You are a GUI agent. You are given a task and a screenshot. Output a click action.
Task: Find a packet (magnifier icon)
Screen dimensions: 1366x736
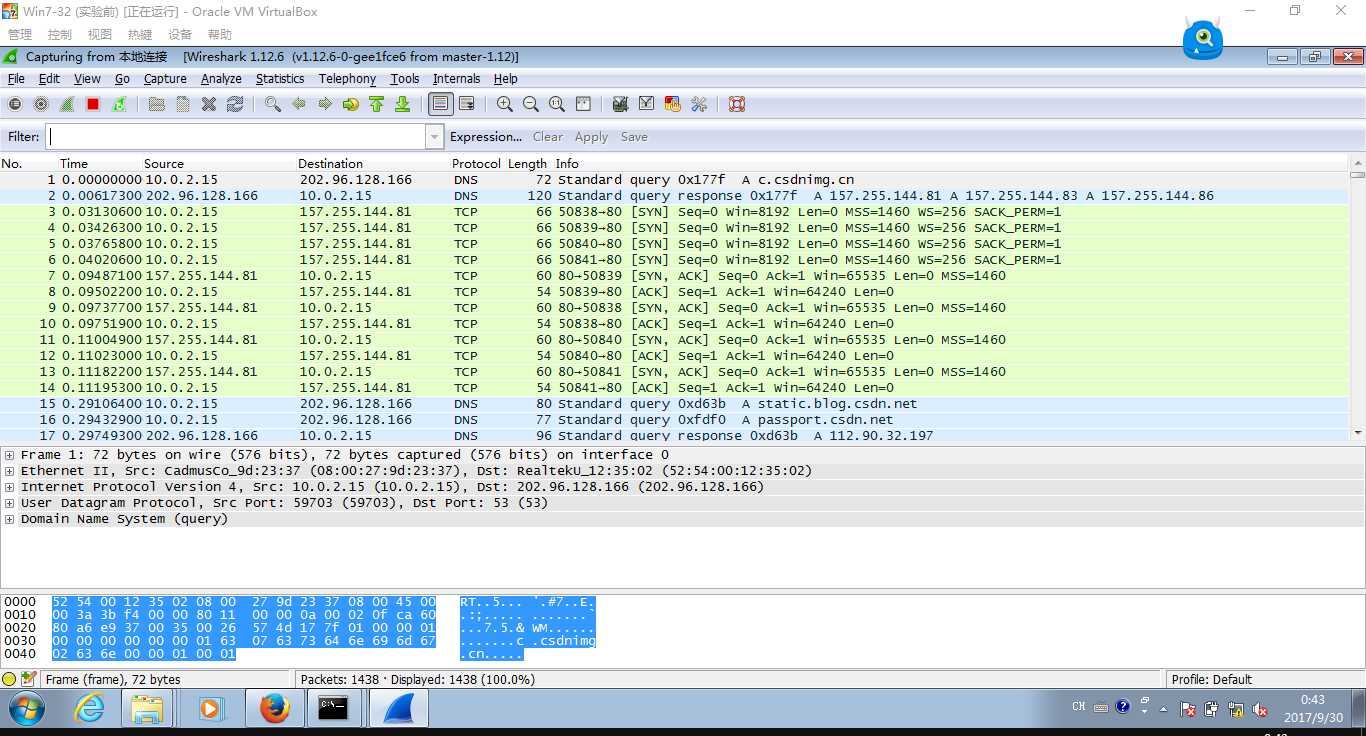click(x=273, y=104)
